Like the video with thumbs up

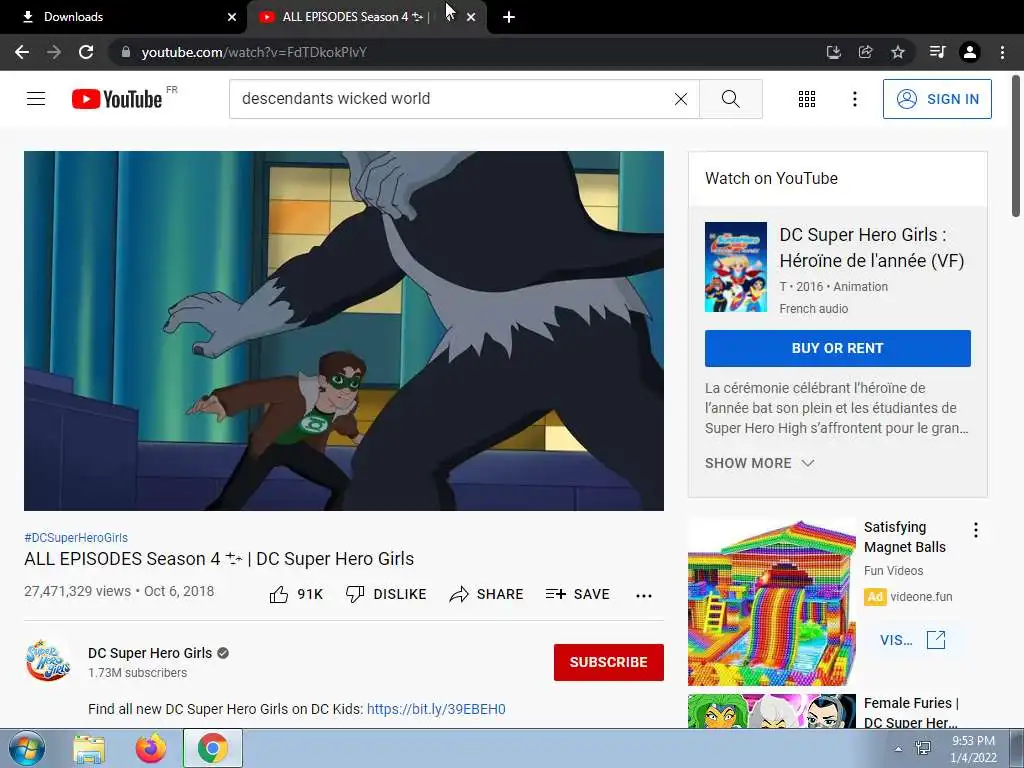tap(296, 594)
